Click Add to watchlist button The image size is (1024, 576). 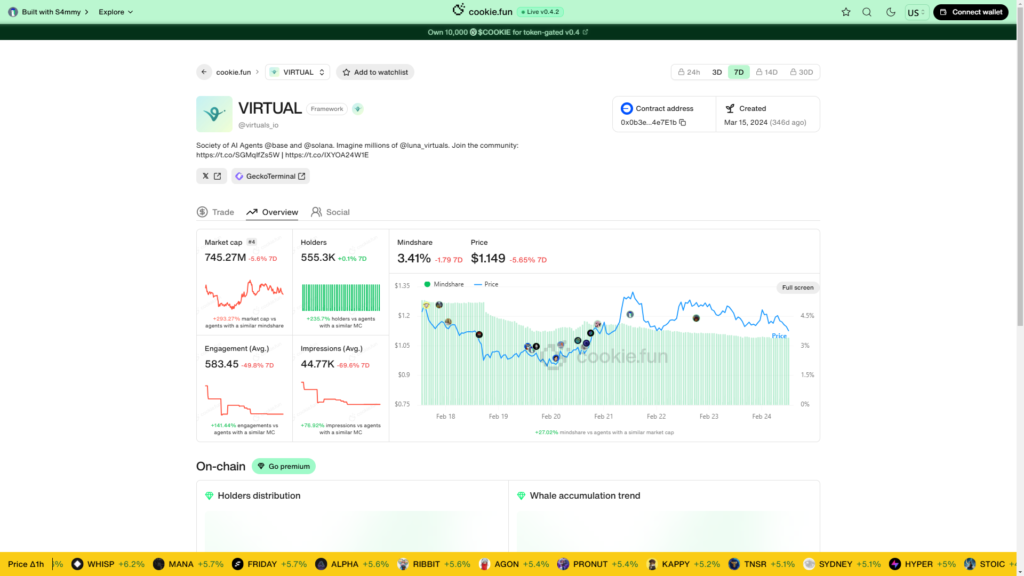click(x=375, y=72)
